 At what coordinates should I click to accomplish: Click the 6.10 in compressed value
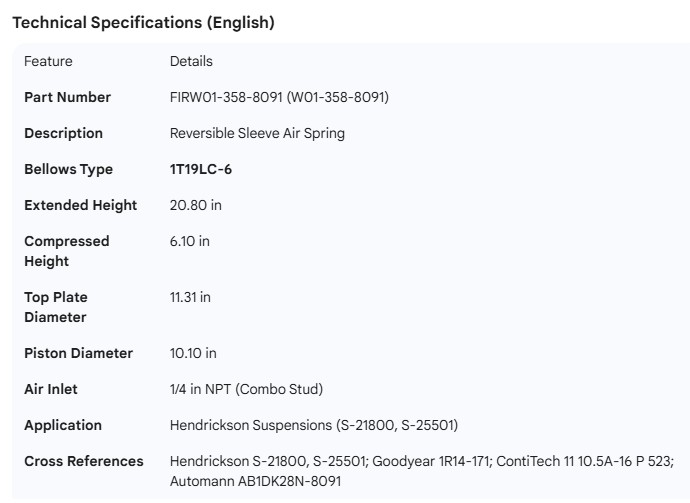[190, 241]
